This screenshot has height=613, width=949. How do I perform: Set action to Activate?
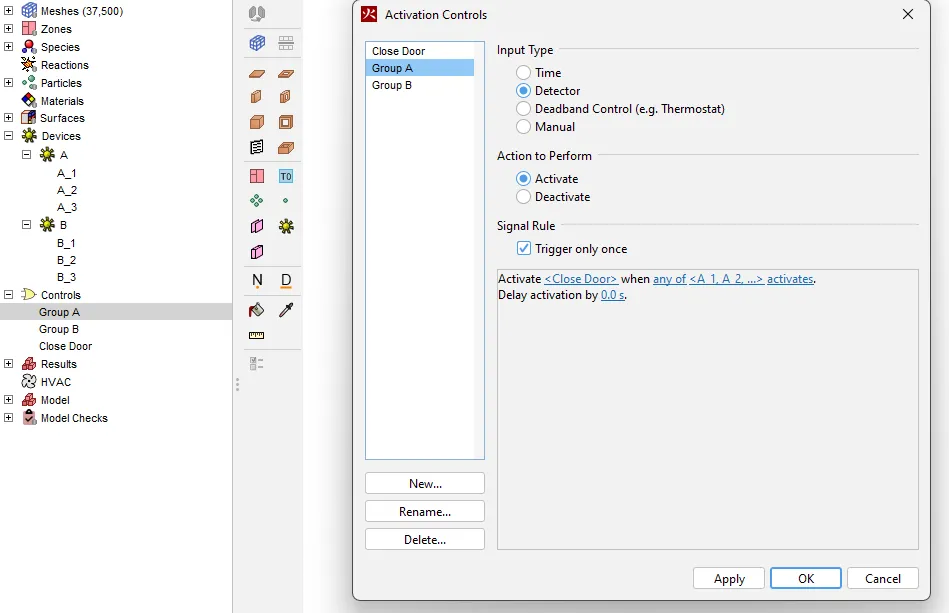(x=524, y=179)
